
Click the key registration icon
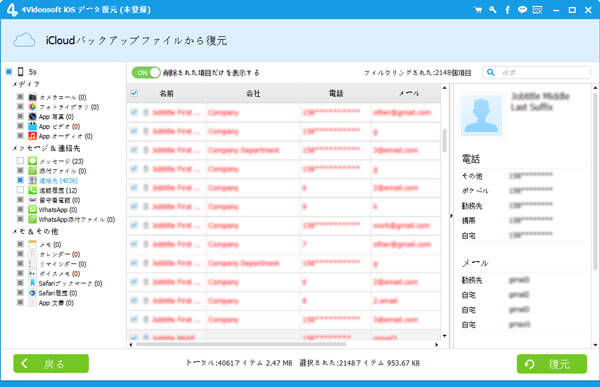tap(492, 10)
